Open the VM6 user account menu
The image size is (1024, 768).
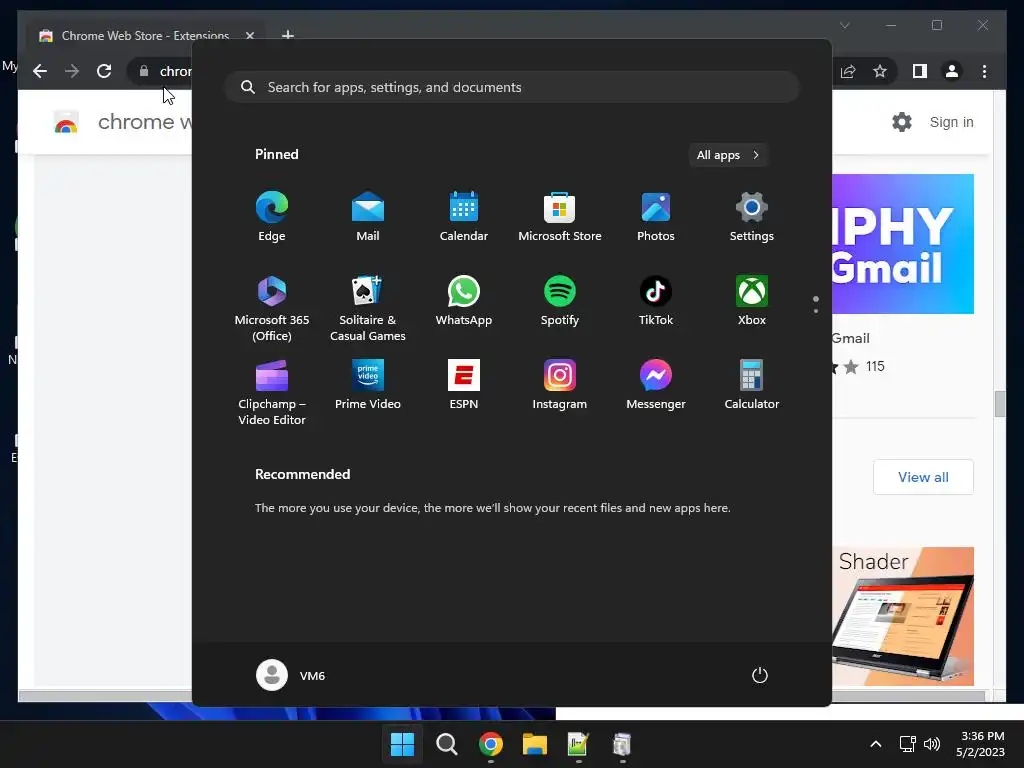[291, 675]
